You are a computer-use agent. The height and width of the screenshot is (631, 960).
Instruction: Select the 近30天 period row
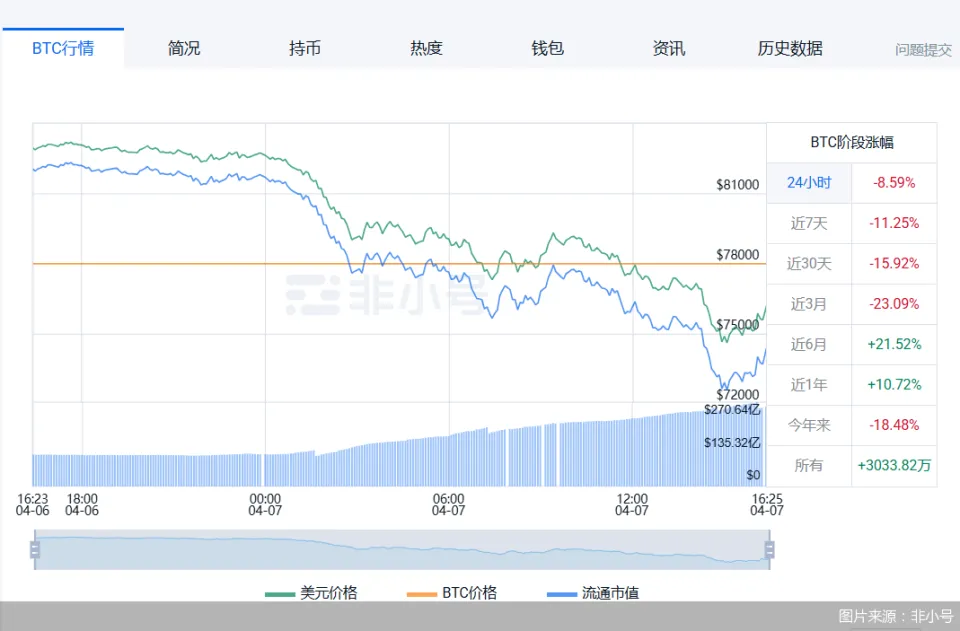tap(852, 264)
